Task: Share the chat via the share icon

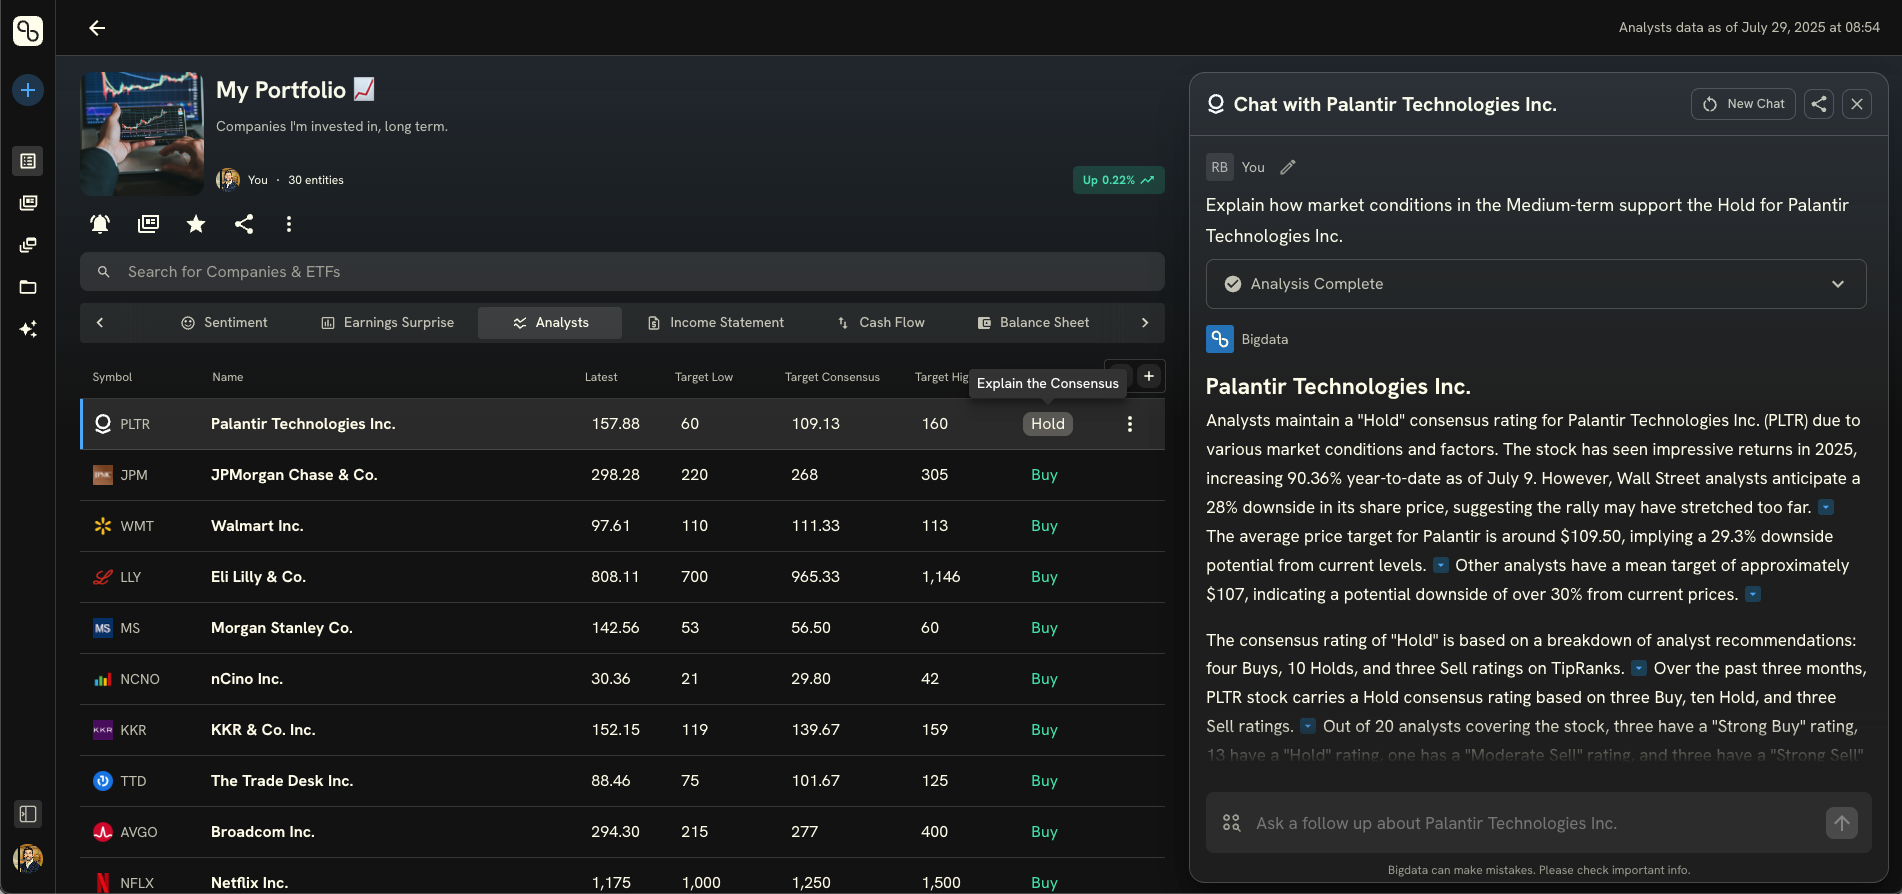Action: (1819, 104)
